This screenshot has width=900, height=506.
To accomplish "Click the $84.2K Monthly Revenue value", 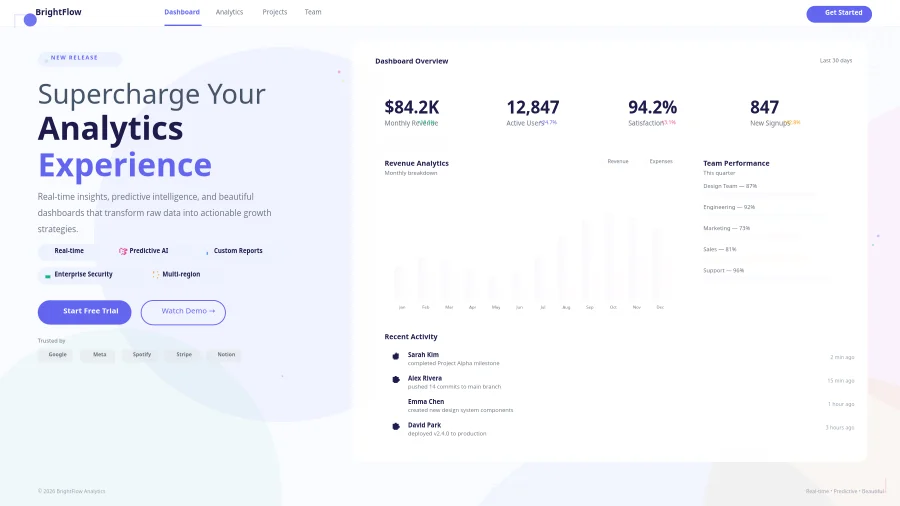I will pyautogui.click(x=412, y=107).
